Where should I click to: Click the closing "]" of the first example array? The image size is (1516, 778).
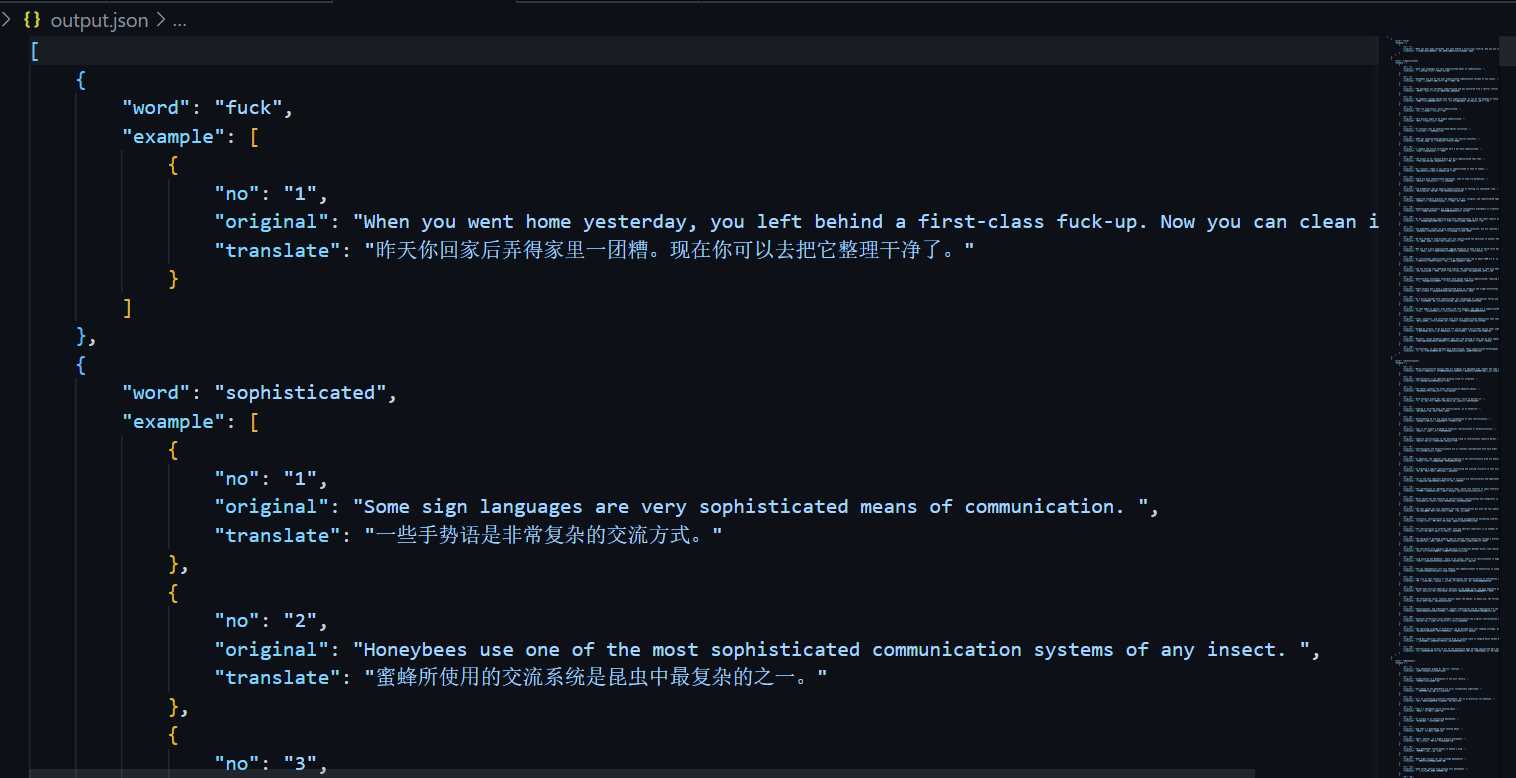point(127,307)
